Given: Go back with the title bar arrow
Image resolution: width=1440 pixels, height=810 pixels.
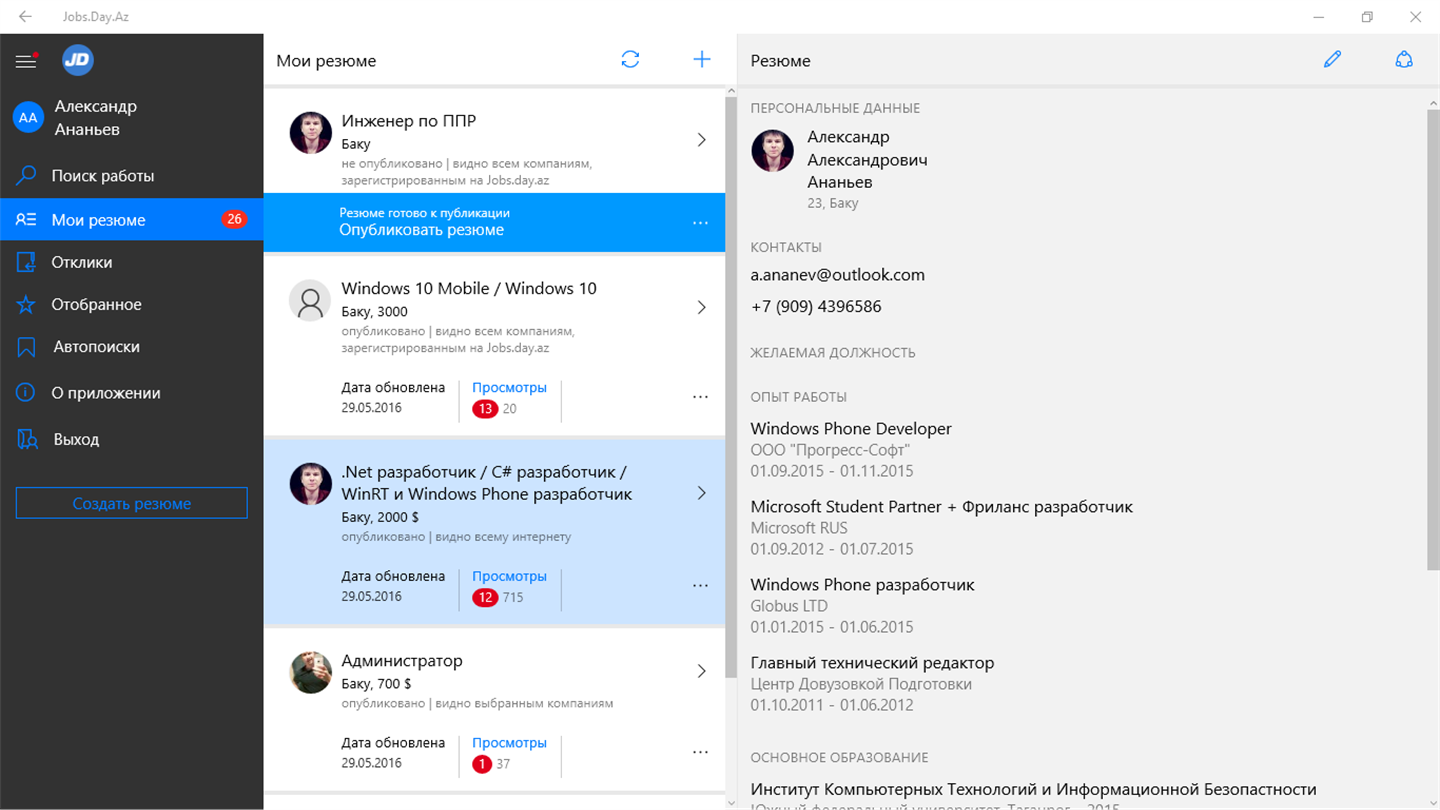Looking at the screenshot, I should [x=25, y=17].
